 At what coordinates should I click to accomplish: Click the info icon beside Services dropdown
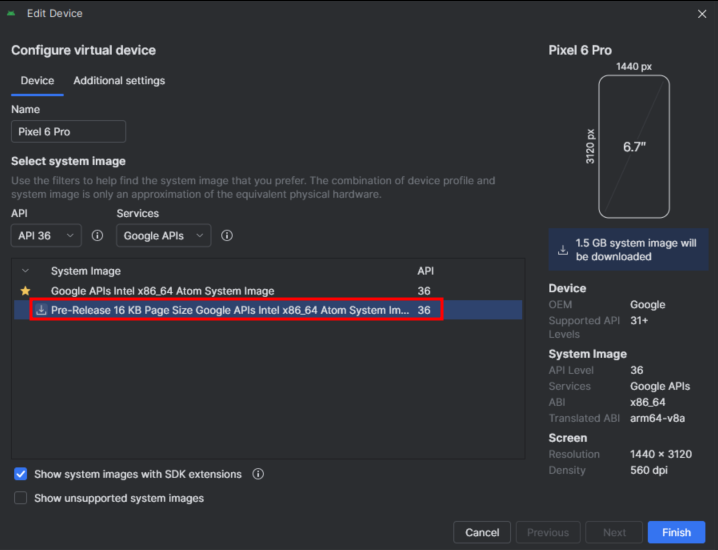227,235
